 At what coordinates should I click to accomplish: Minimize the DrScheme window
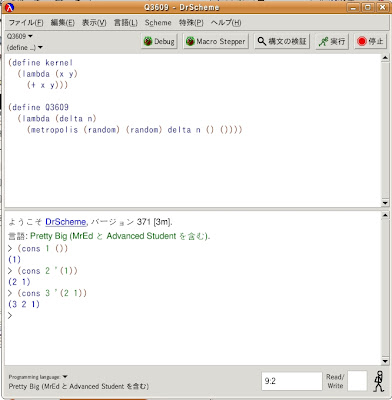(354, 7)
